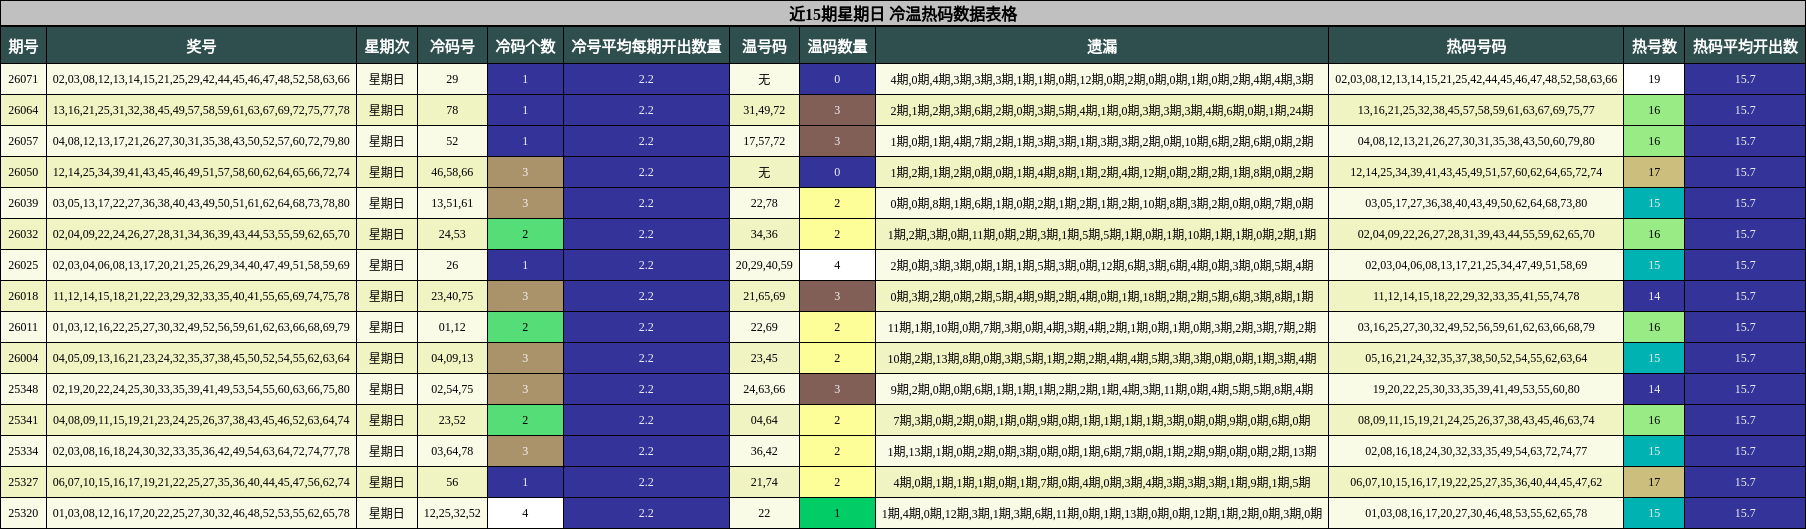Viewport: 1806px width, 529px height.
Task: Click cold numbers '04,09,13' in row 26004
Action: (452, 358)
